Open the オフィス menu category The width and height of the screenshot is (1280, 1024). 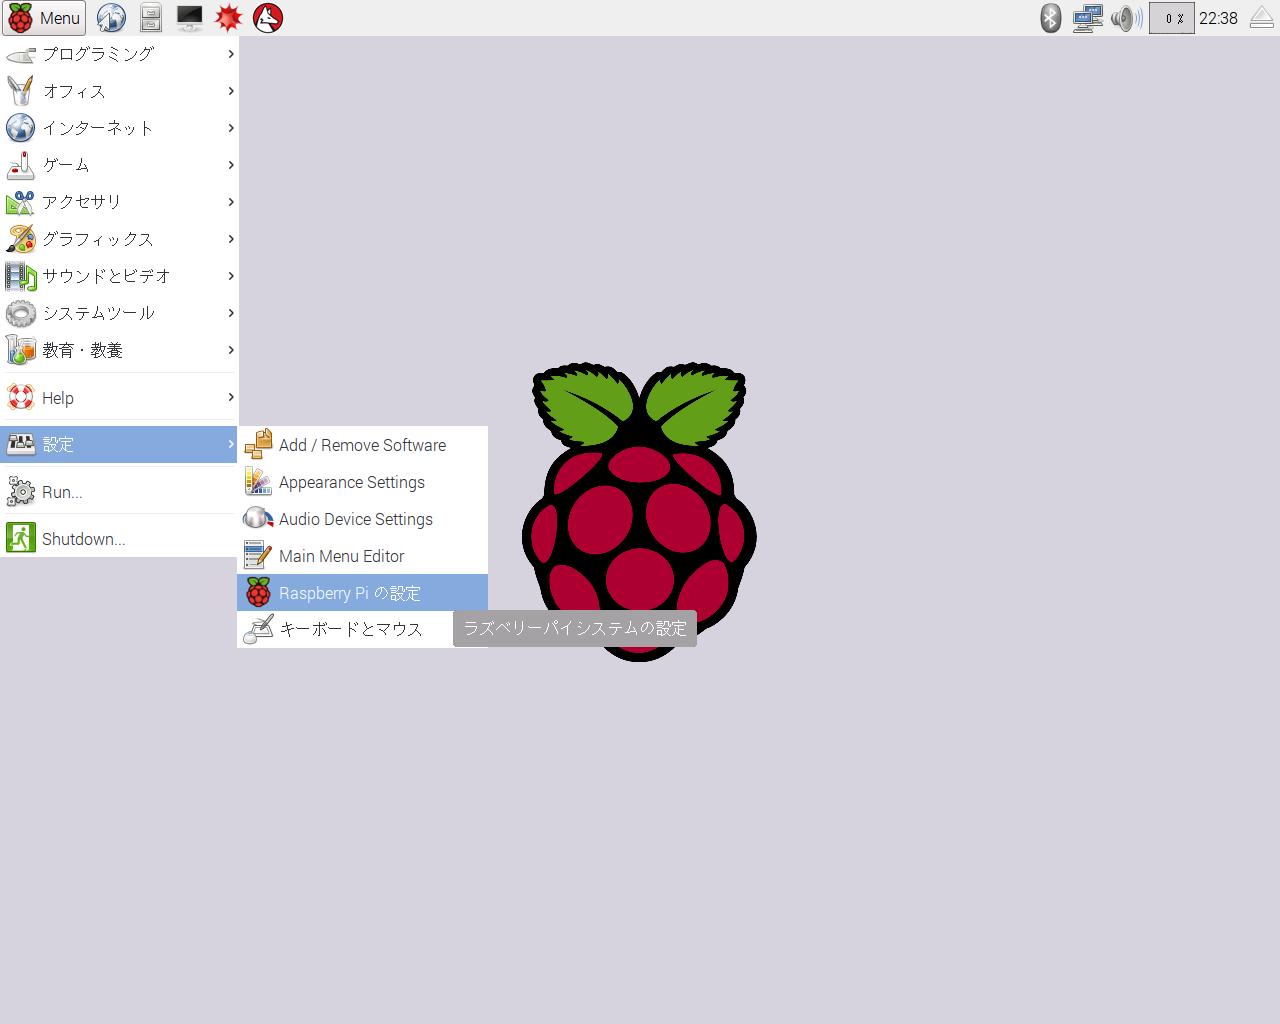(119, 91)
